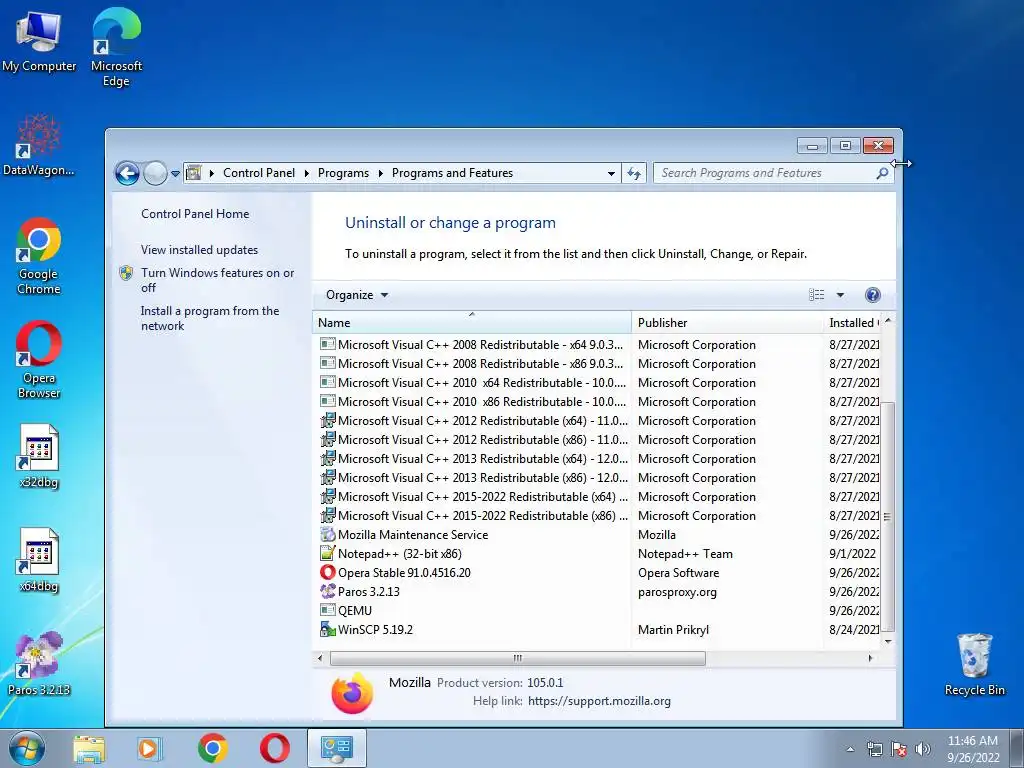Open View installed updates link
Viewport: 1024px width, 768px height.
(x=199, y=249)
